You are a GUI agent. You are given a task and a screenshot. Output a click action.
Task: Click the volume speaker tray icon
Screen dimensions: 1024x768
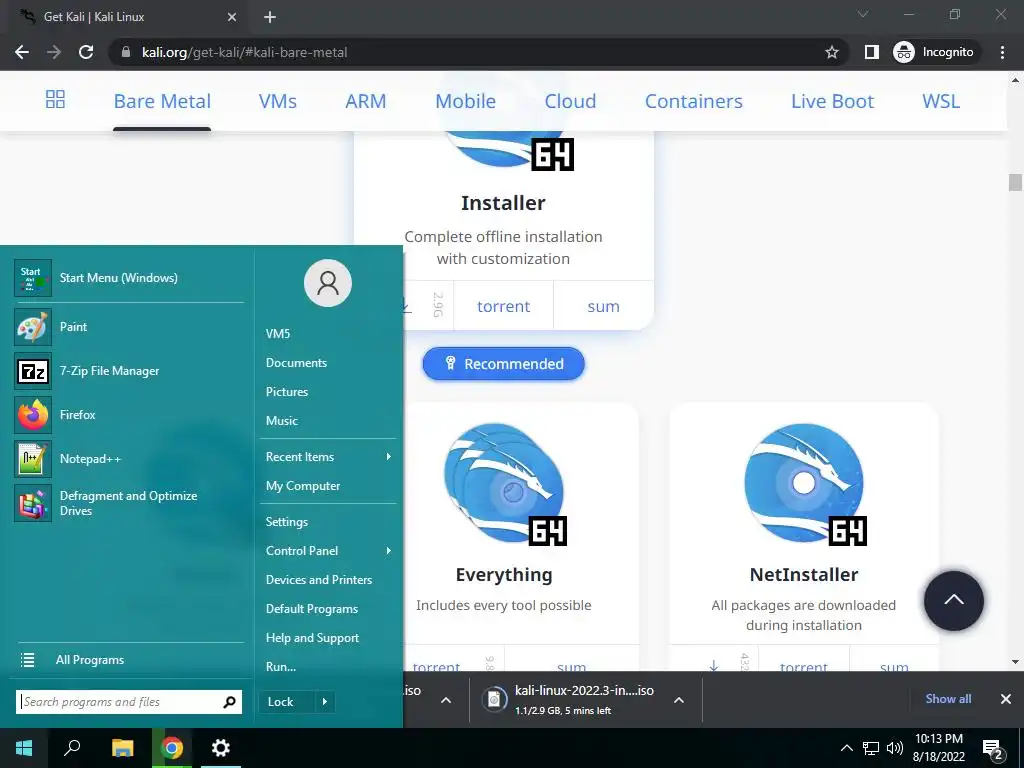(x=895, y=748)
